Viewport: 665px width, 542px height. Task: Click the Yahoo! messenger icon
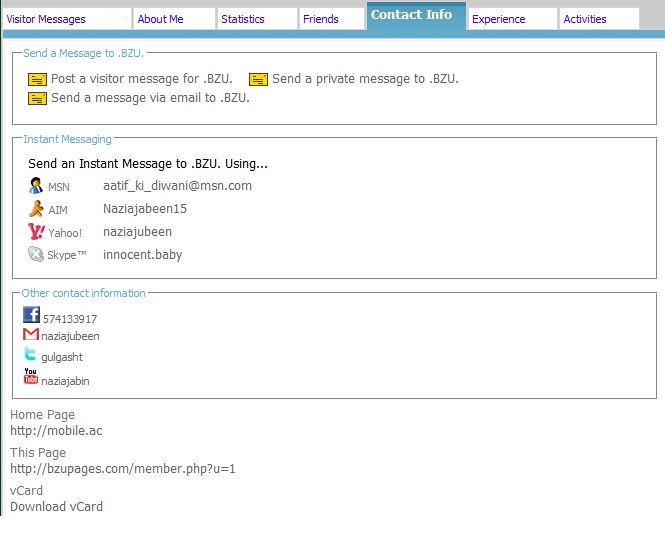[36, 232]
